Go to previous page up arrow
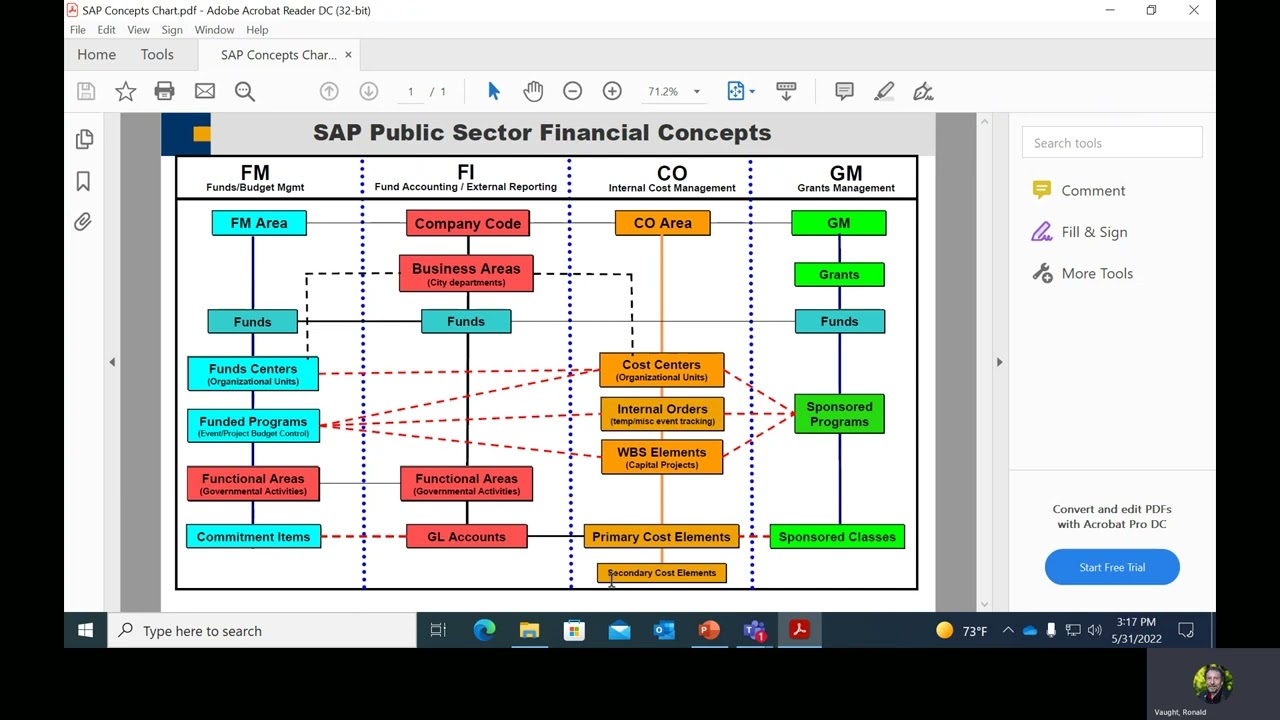This screenshot has width=1280, height=720. [x=329, y=91]
